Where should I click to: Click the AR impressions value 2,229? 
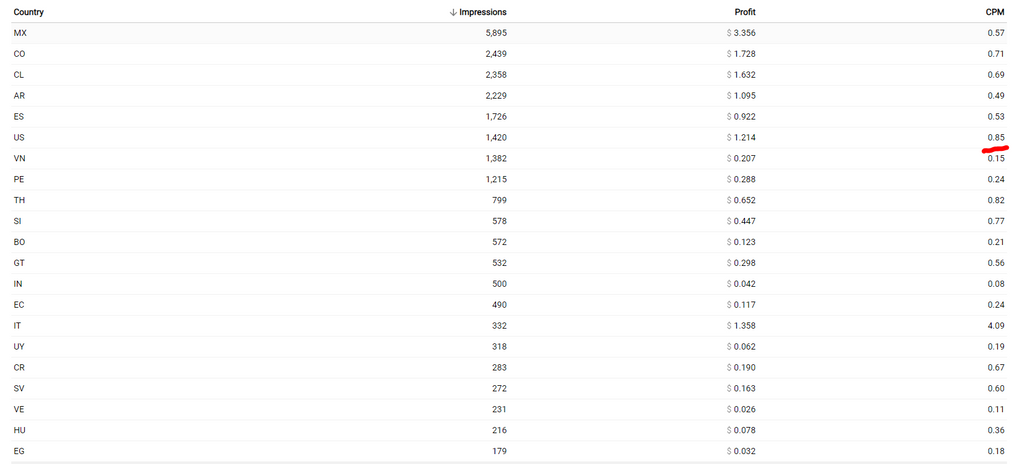click(495, 96)
